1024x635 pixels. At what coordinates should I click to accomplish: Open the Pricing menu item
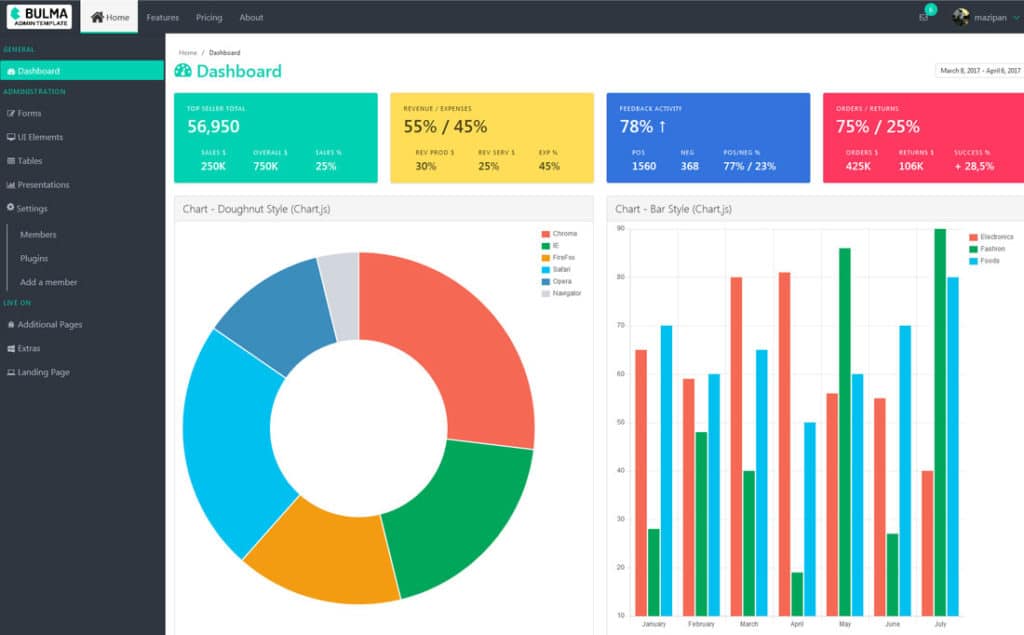pyautogui.click(x=209, y=16)
